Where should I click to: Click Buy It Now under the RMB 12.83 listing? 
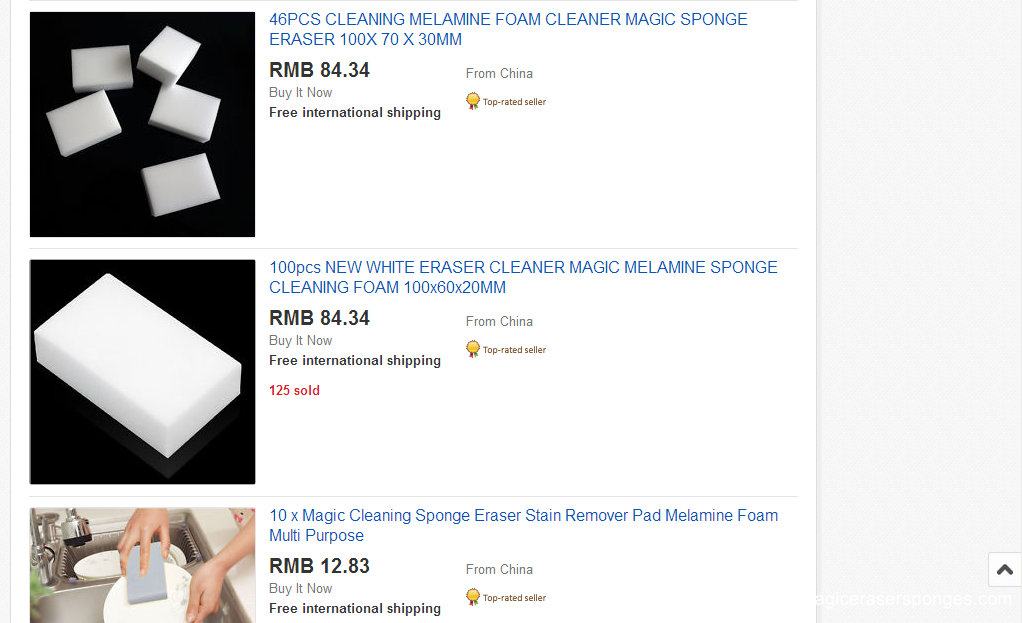point(300,588)
